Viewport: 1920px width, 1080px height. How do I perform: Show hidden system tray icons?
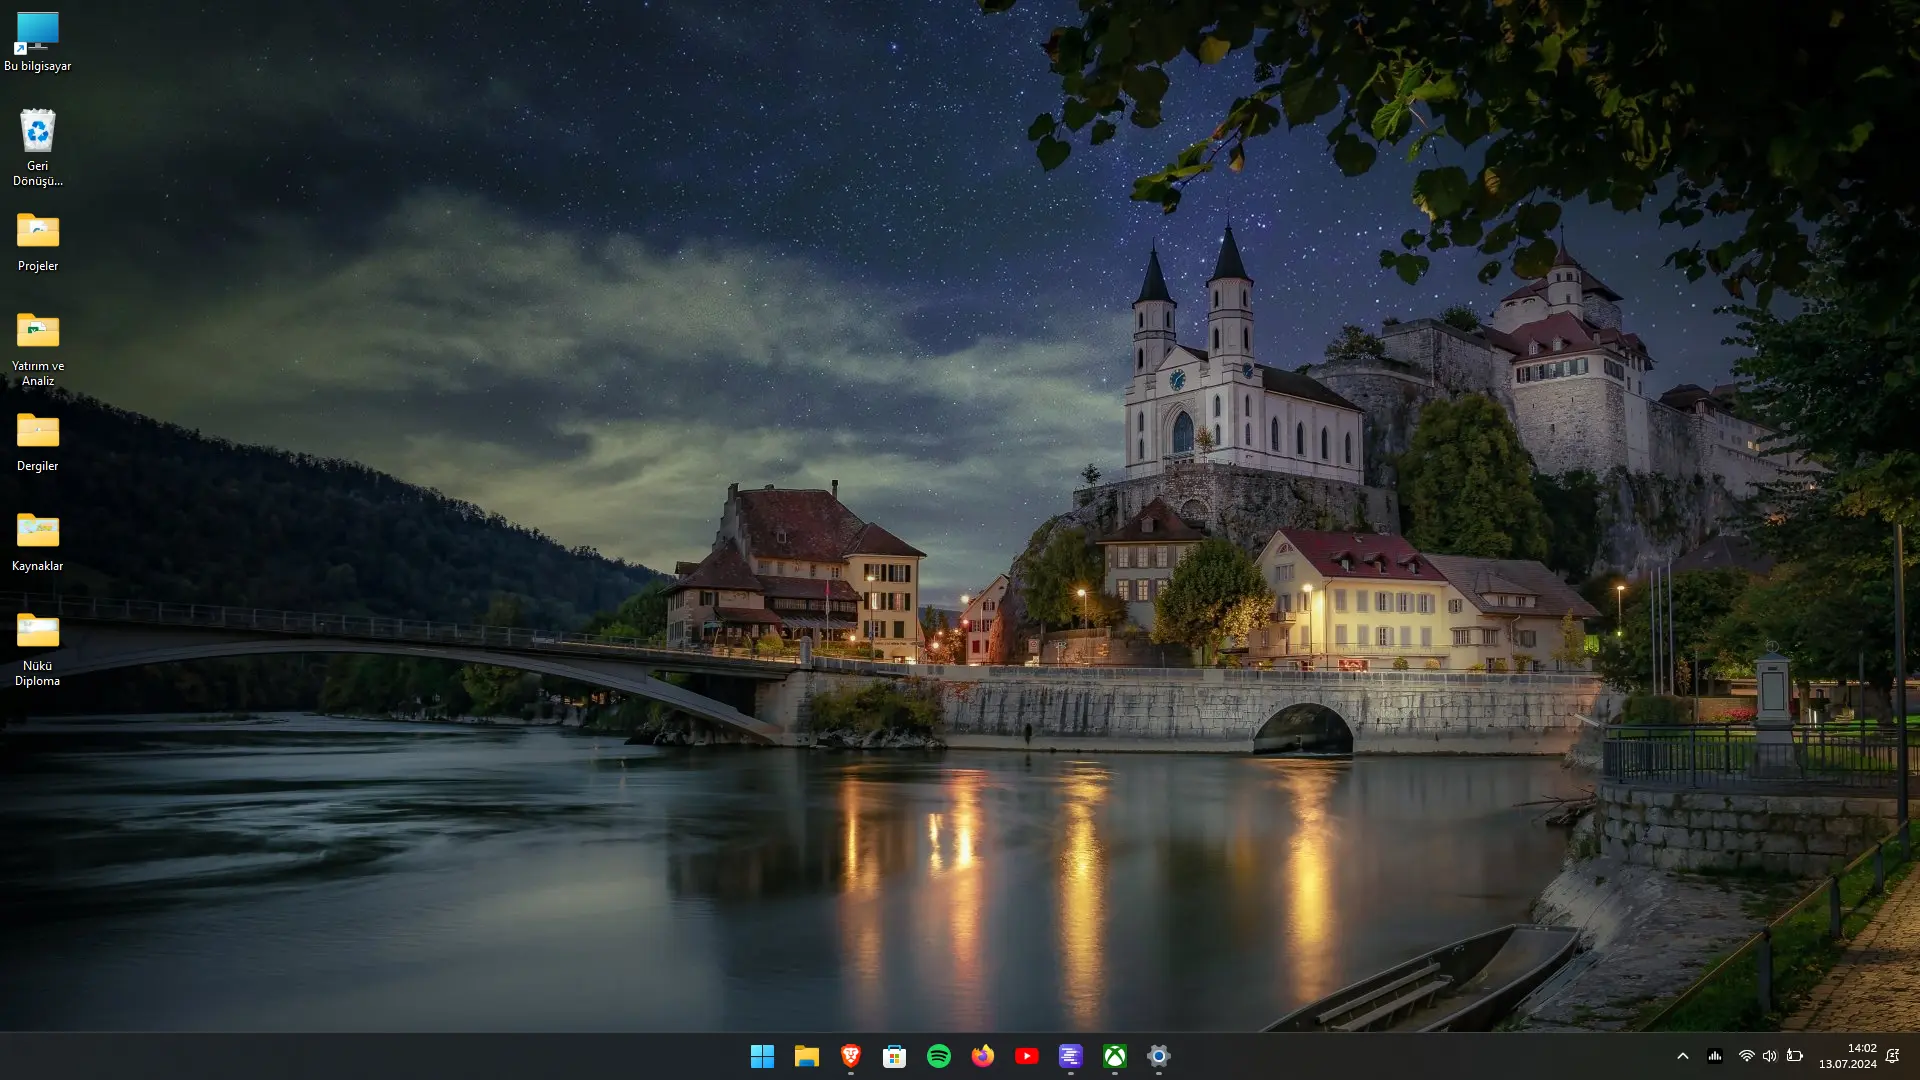1682,1056
